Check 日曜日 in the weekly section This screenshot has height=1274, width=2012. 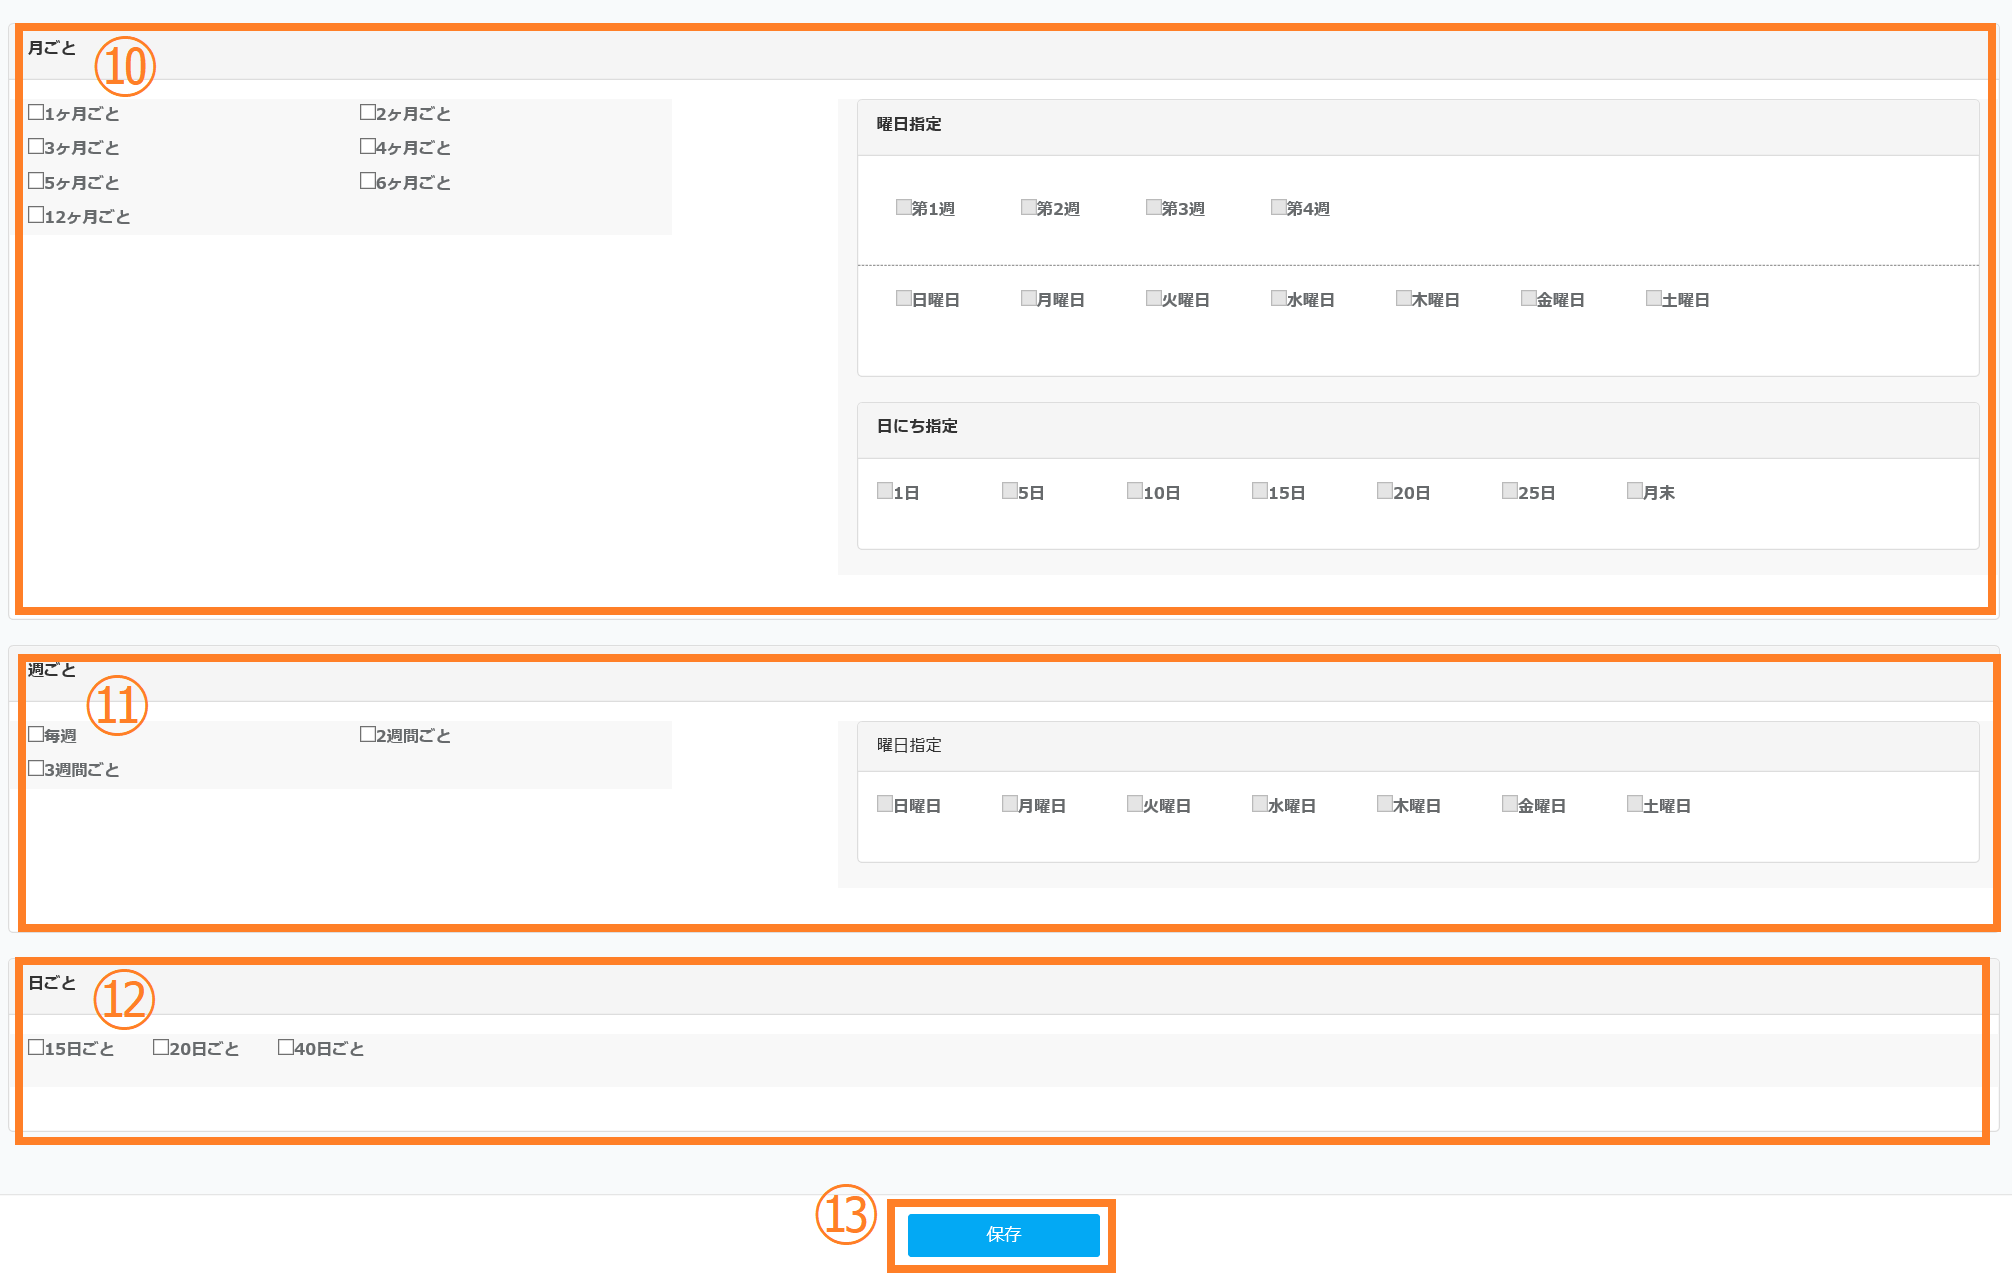885,804
